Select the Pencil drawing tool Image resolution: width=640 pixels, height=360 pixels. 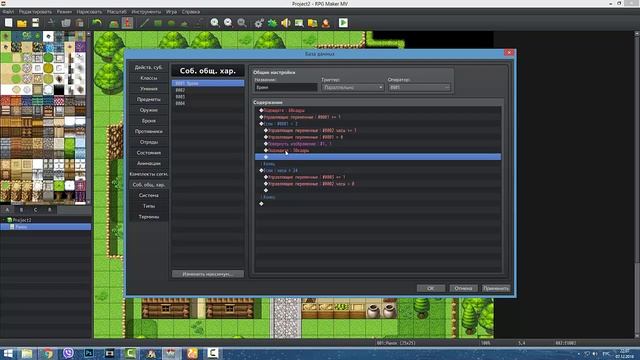point(144,23)
